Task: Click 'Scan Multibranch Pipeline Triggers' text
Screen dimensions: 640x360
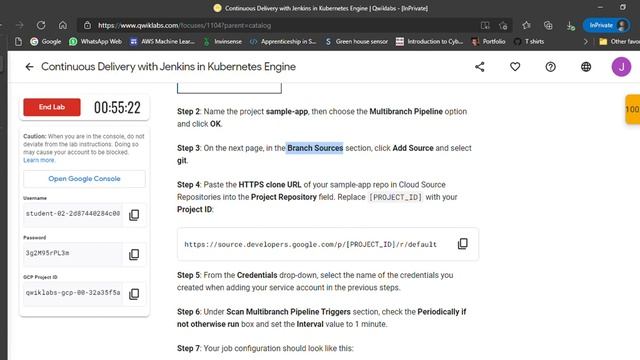Action: point(288,312)
